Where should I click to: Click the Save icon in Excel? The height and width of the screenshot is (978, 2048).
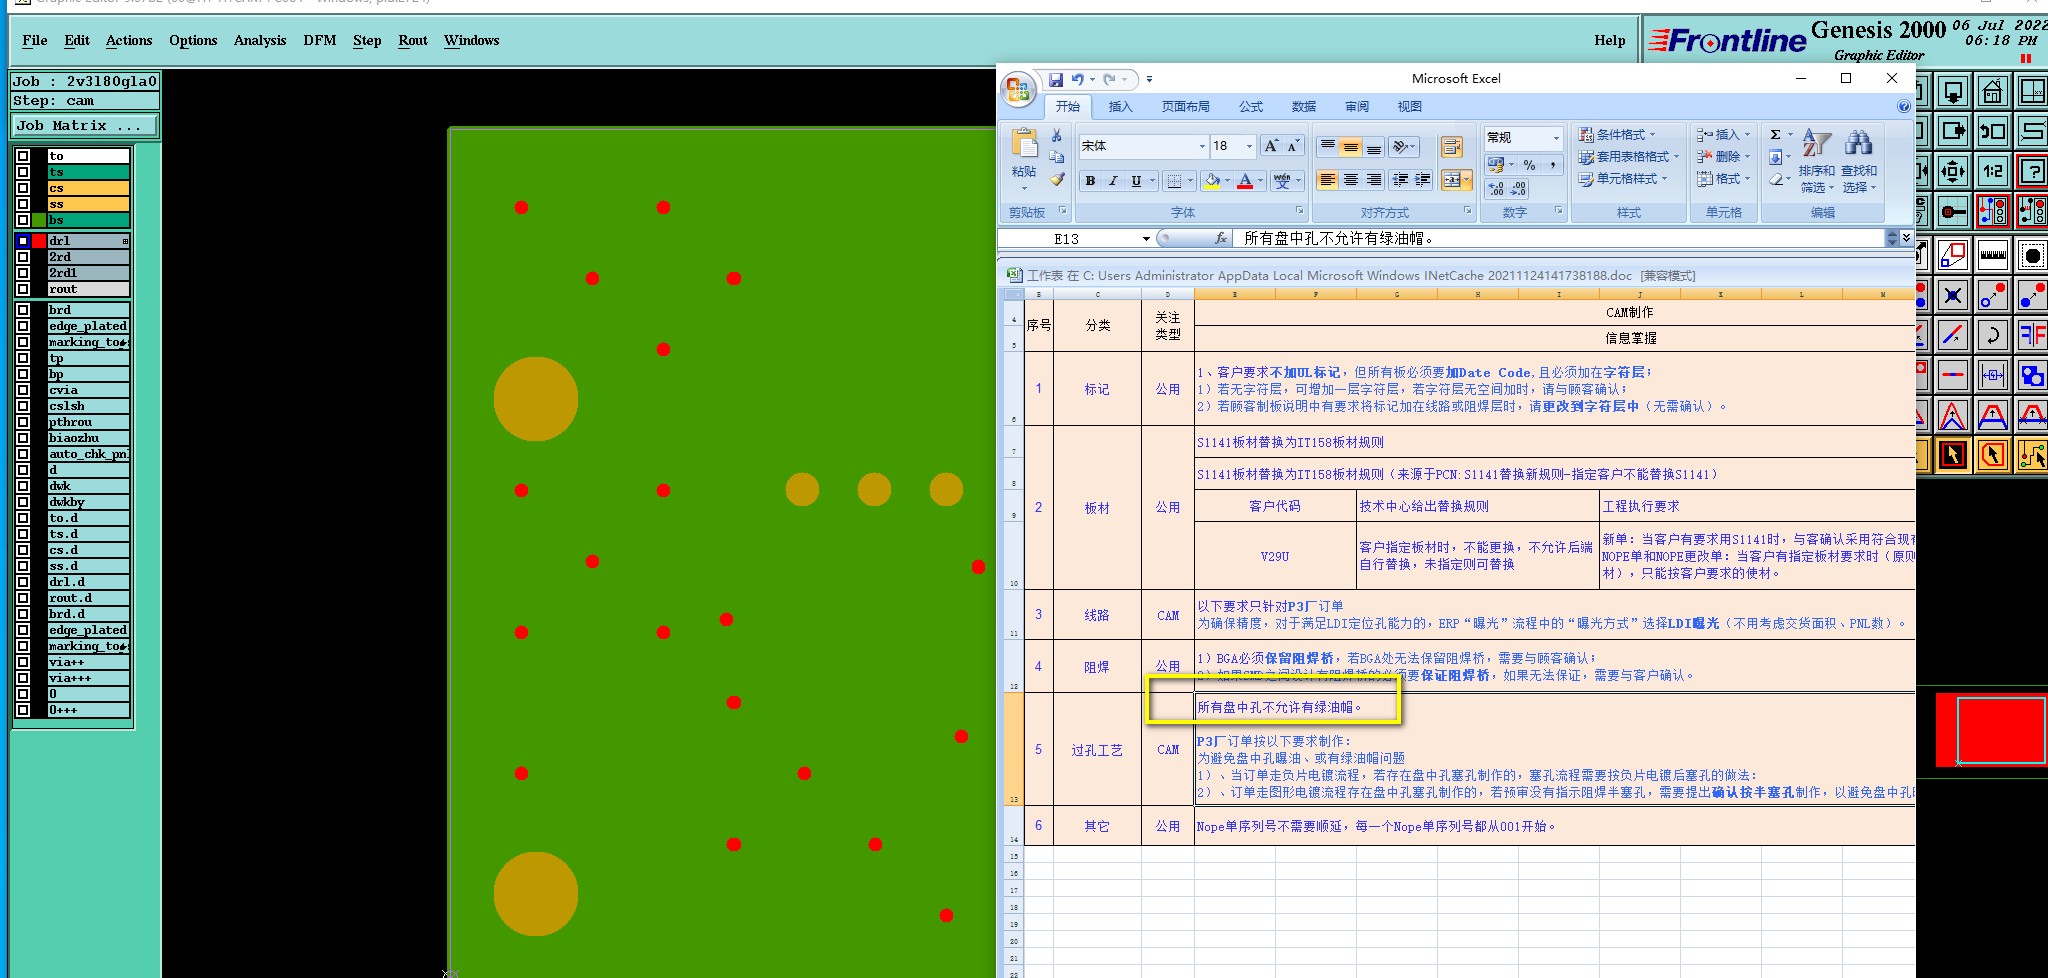tap(1056, 79)
